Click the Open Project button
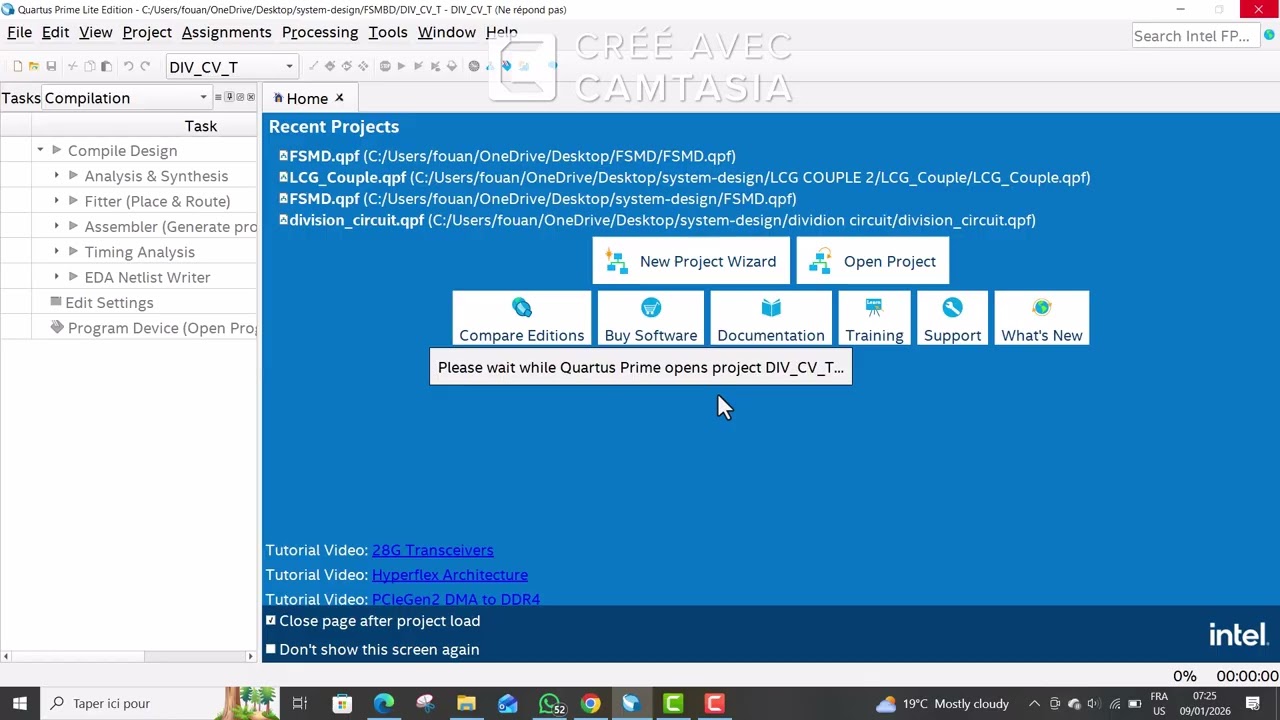 (873, 261)
